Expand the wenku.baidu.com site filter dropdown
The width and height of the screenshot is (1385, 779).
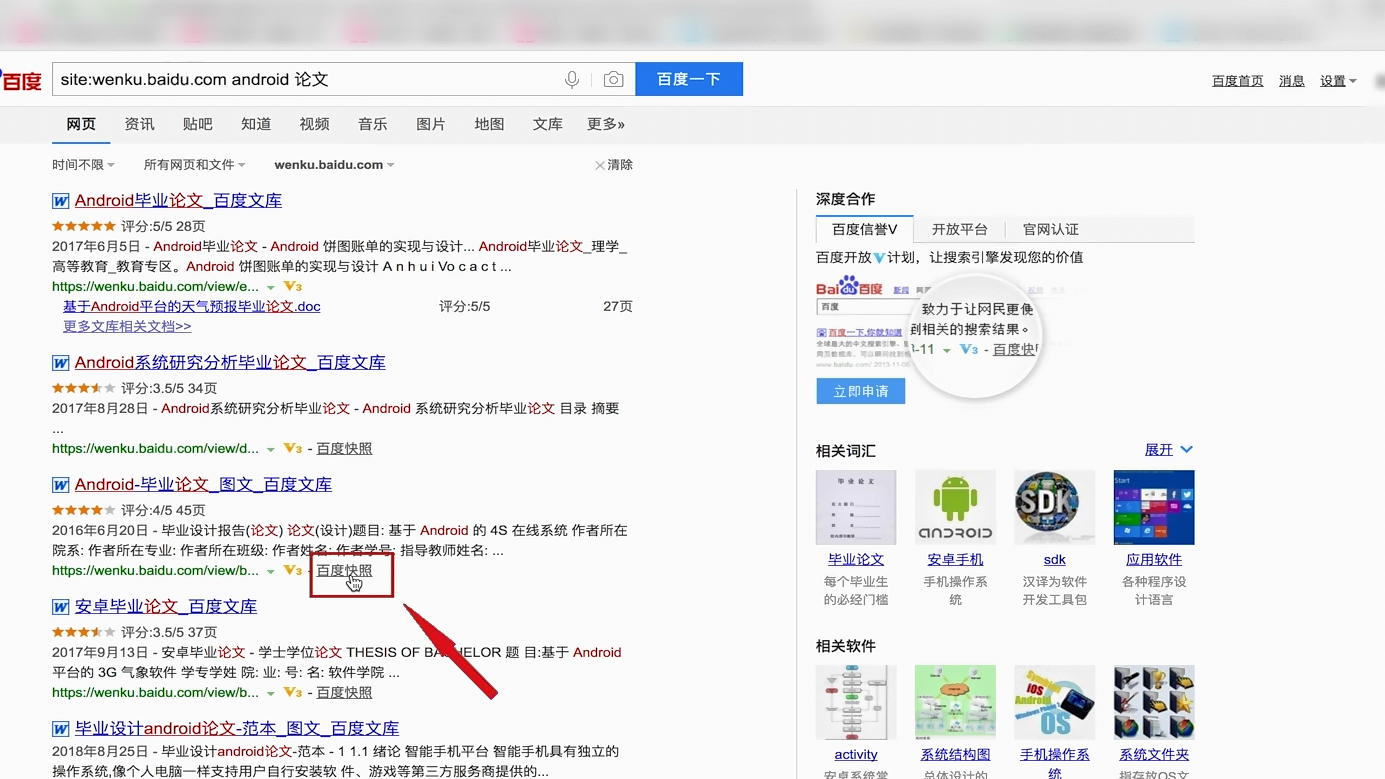pos(334,165)
